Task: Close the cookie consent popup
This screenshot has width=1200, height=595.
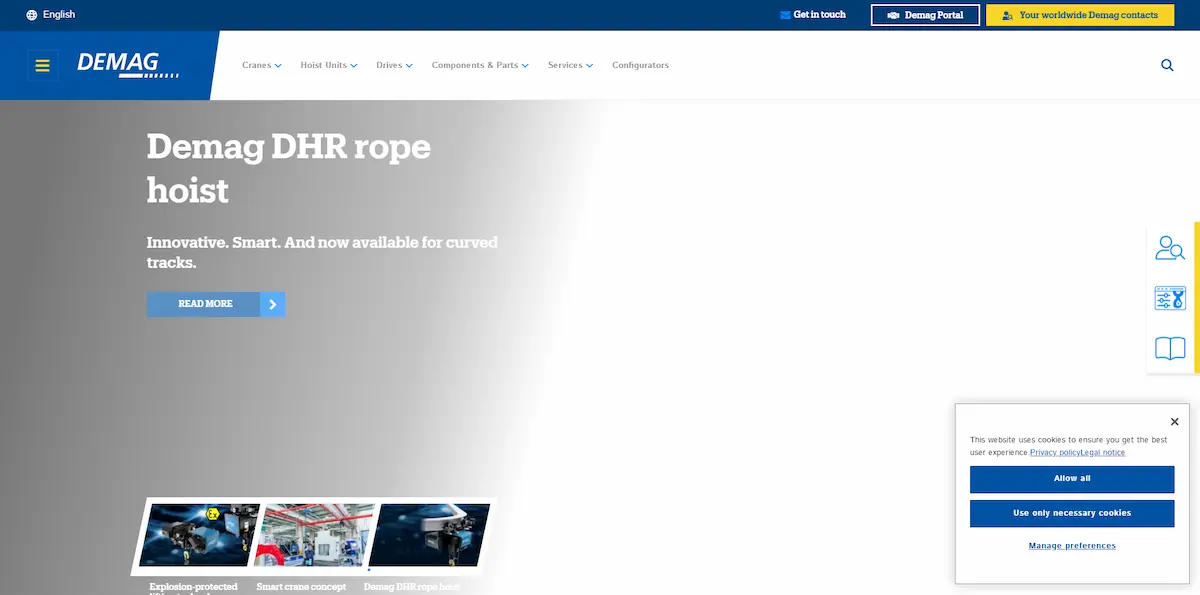Action: pos(1174,422)
